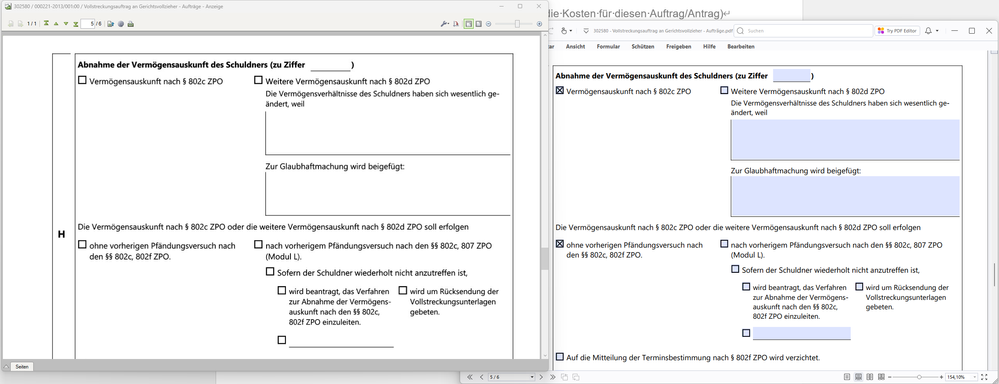Check 'Sofern der Schuldner wiederholt nicht anzutreffen ist' in the PDF editor
Image resolution: width=999 pixels, height=384 pixels.
click(735, 269)
